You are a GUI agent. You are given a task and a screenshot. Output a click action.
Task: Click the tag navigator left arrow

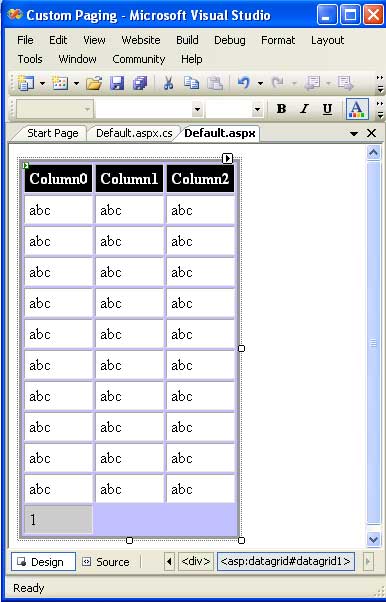[x=169, y=562]
